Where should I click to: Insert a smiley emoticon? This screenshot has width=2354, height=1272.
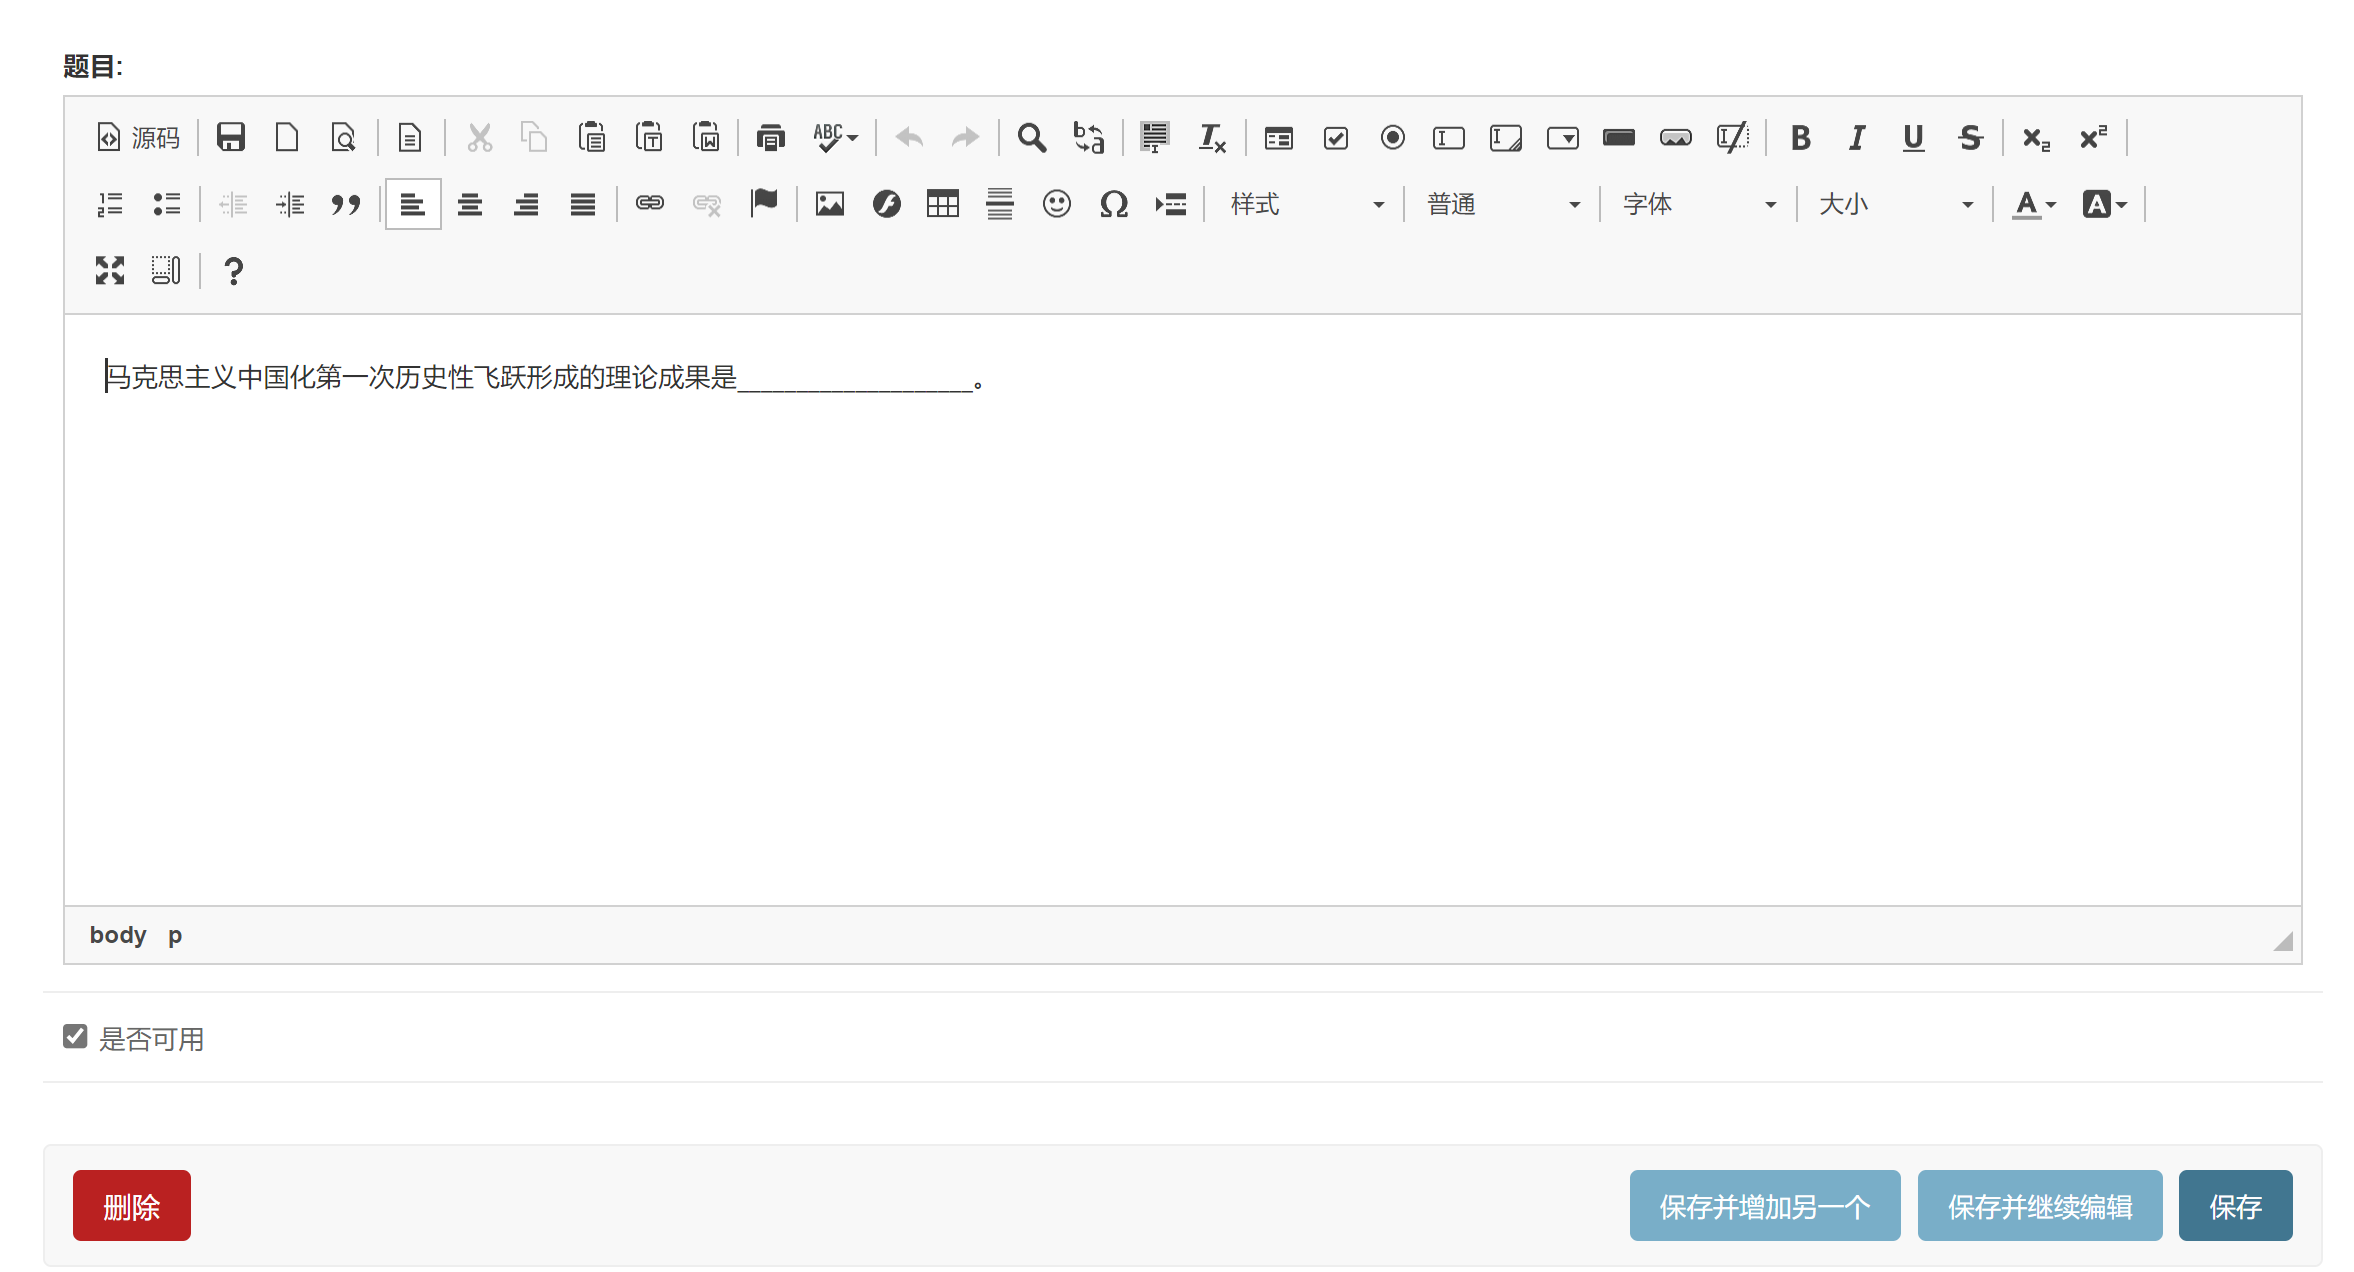[1057, 204]
